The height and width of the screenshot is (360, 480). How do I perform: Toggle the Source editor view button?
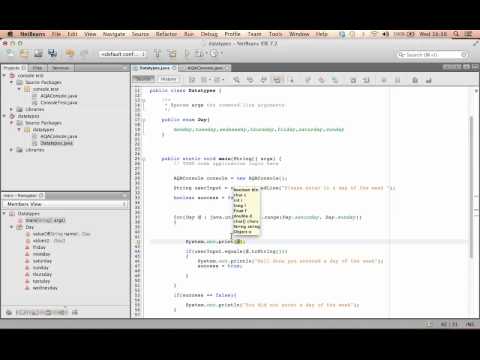click(144, 79)
